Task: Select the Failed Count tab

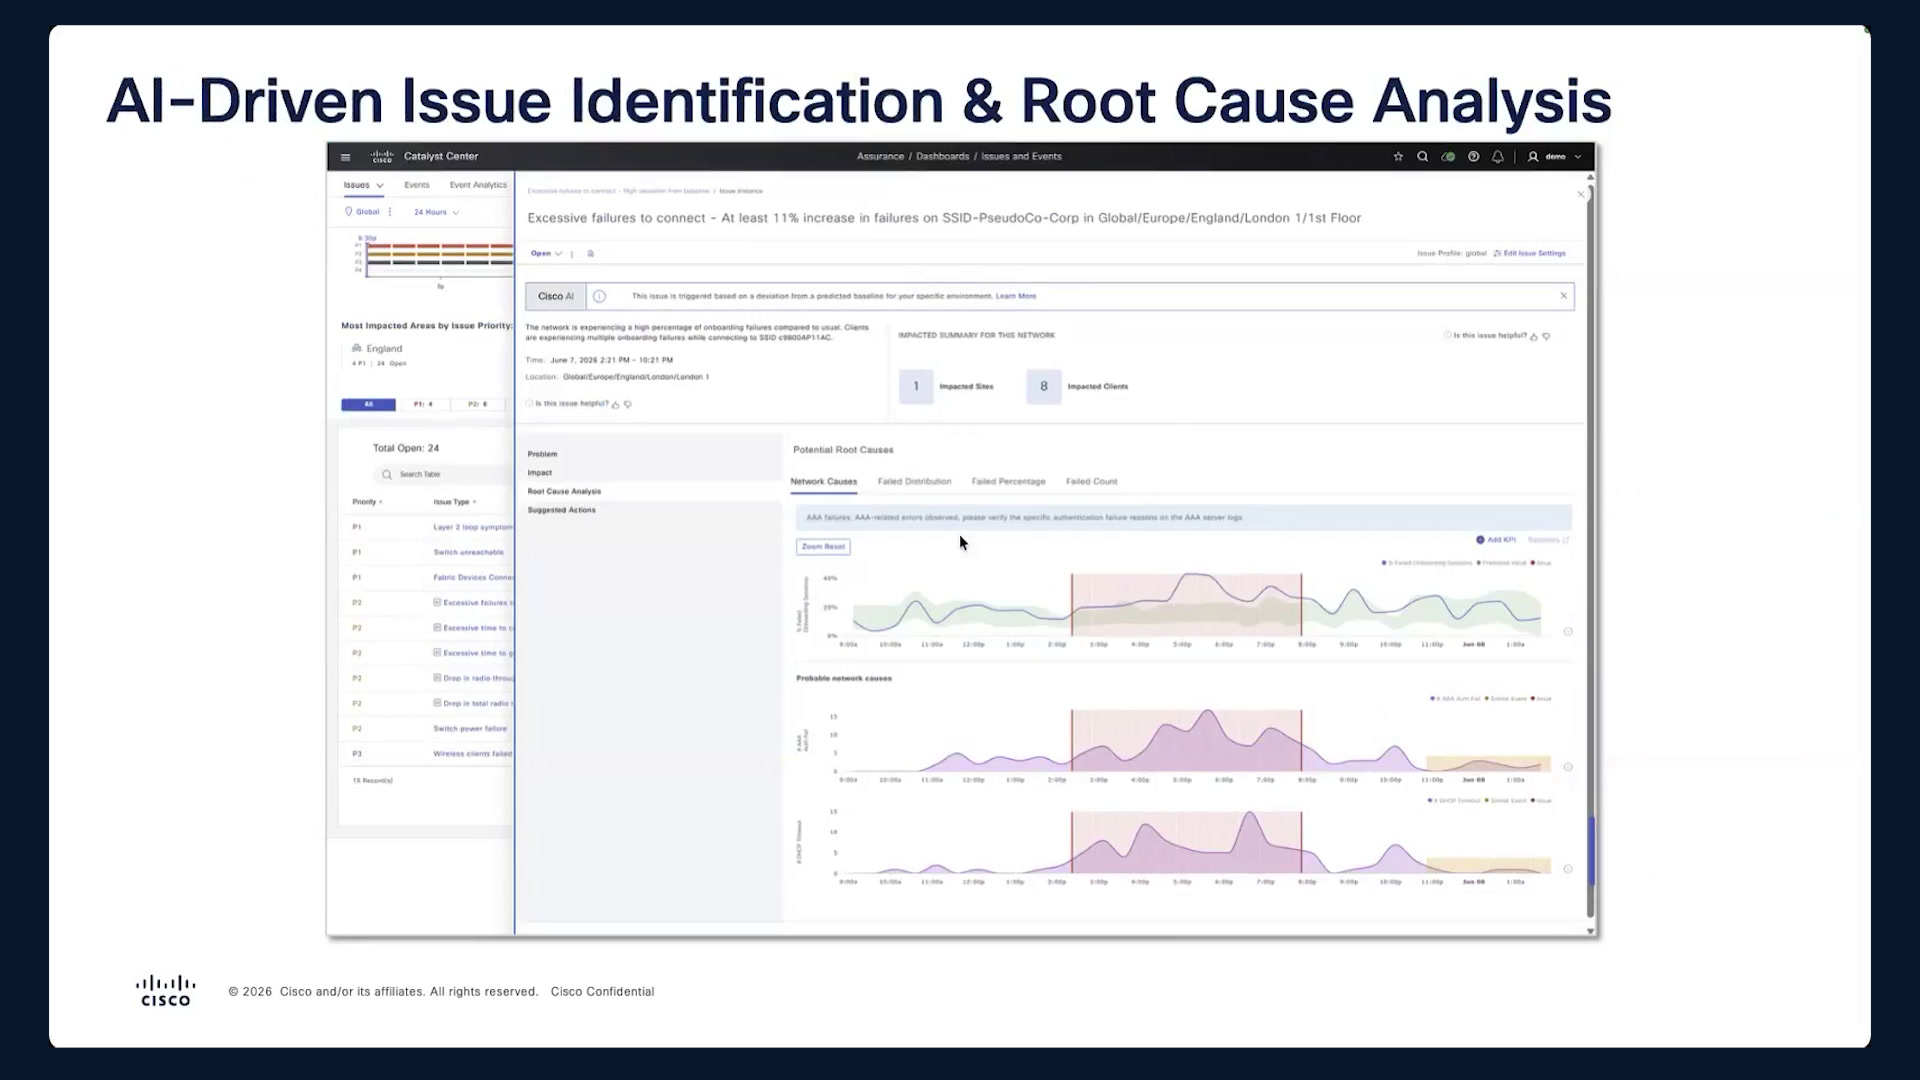Action: point(1091,482)
